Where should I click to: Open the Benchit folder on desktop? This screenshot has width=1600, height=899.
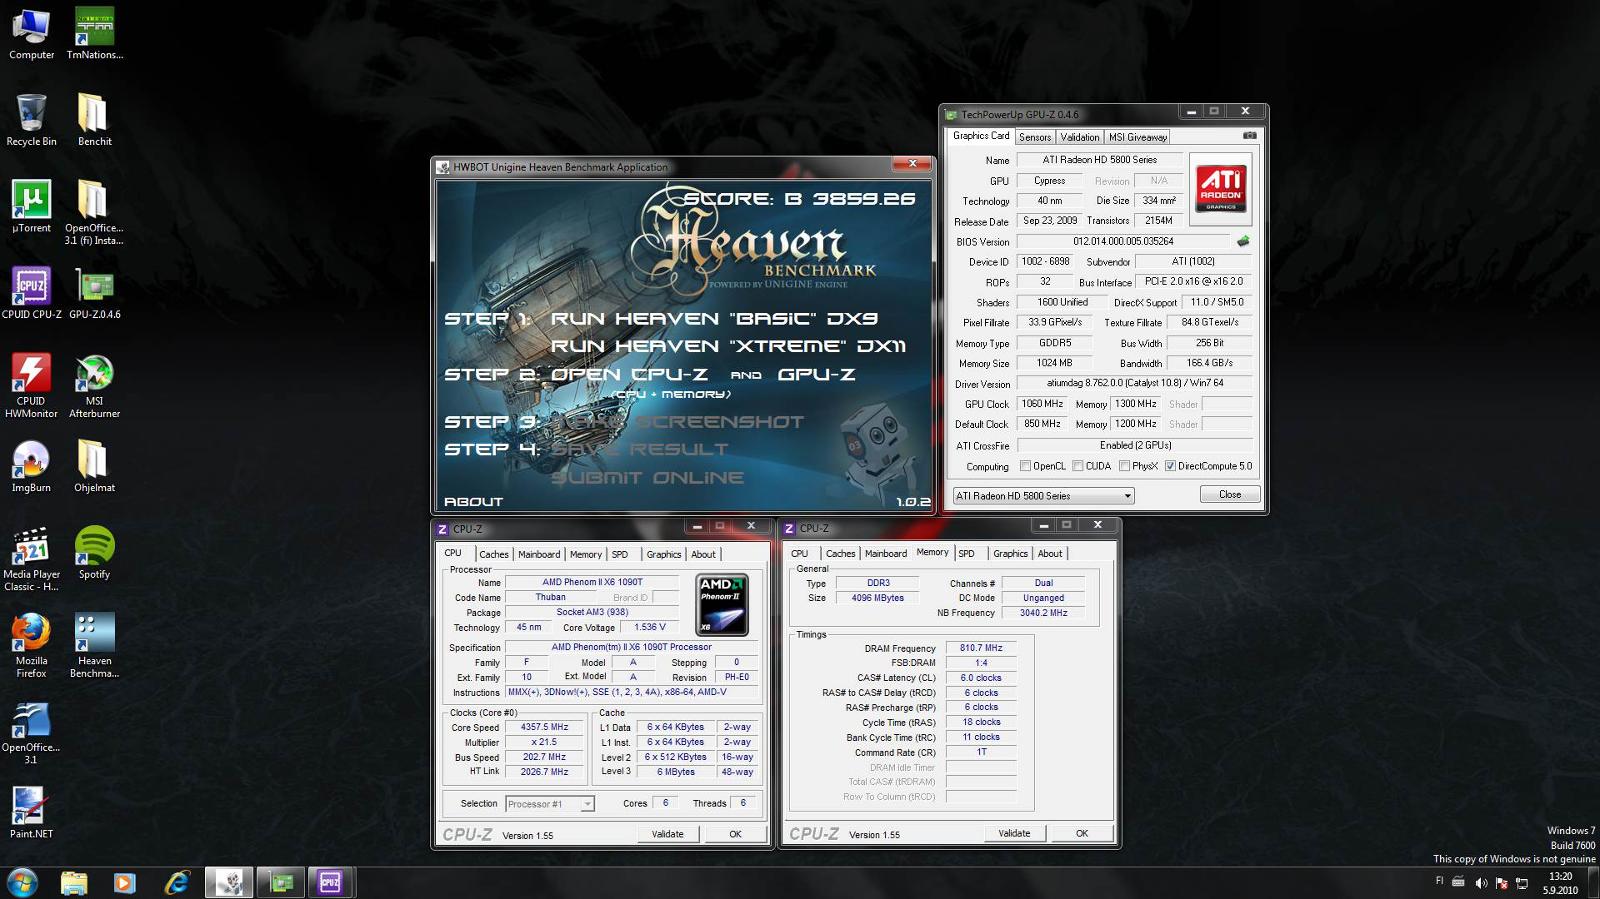coord(95,120)
